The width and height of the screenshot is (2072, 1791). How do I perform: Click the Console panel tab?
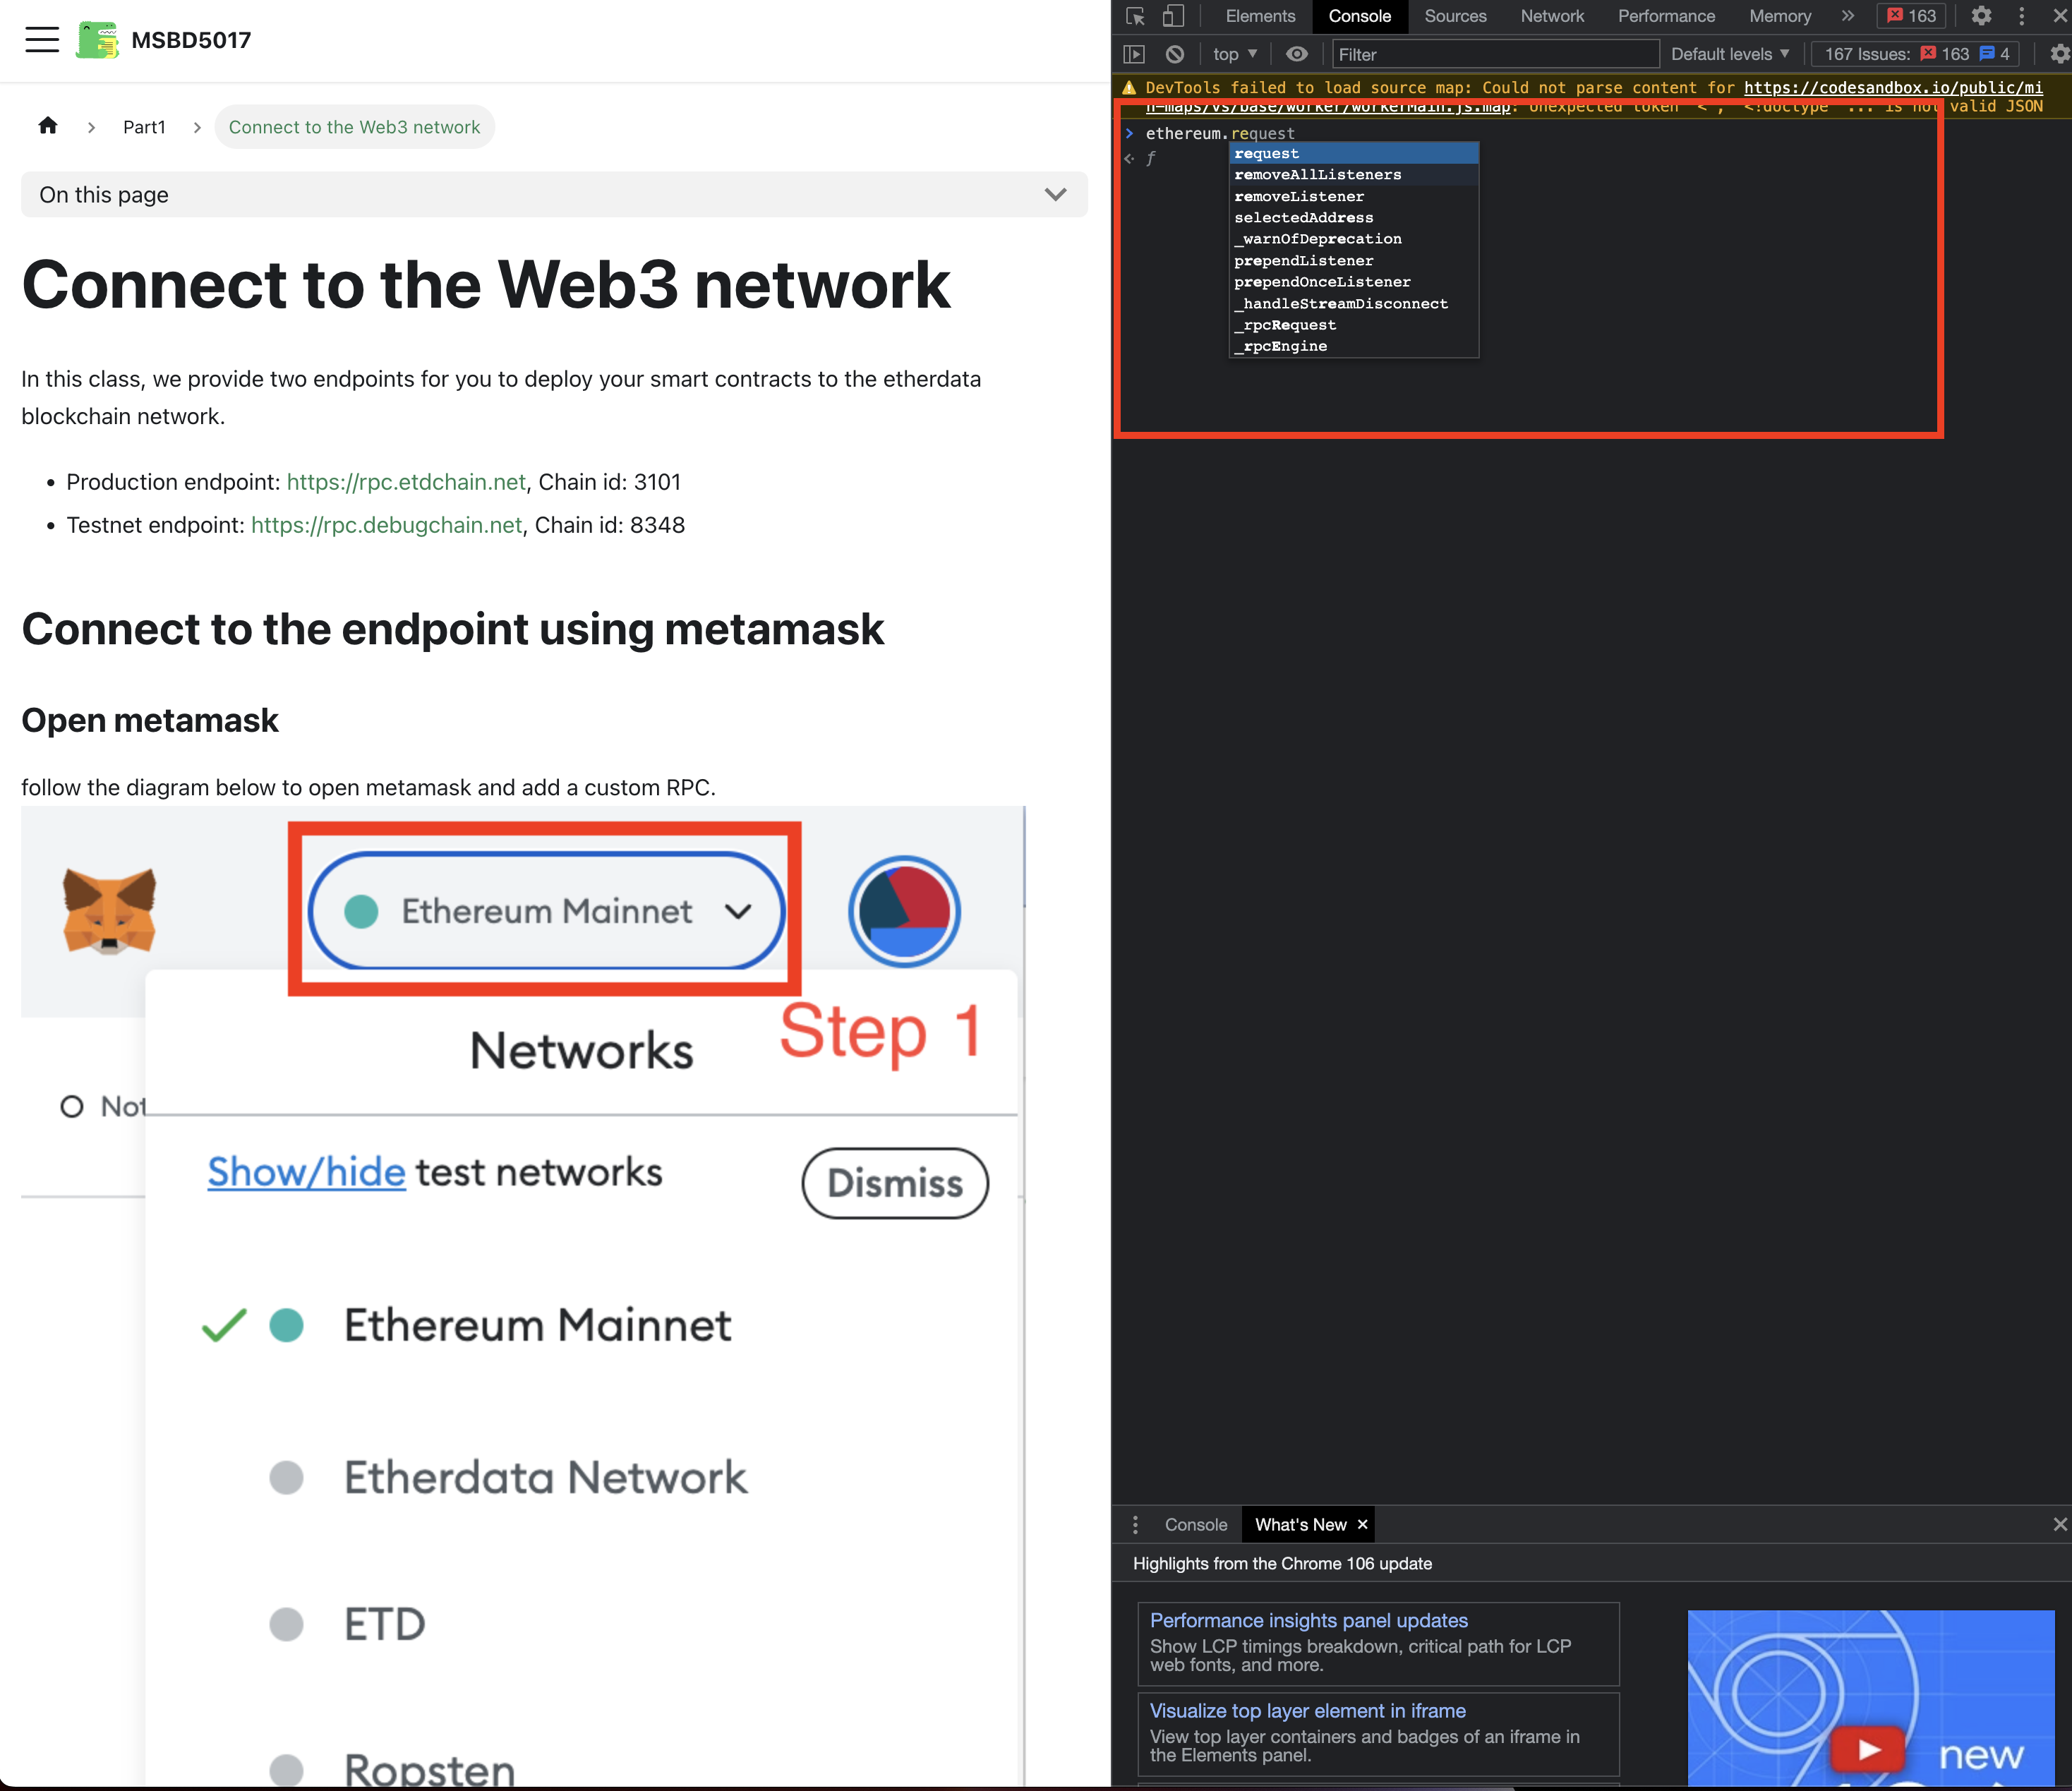[1356, 14]
